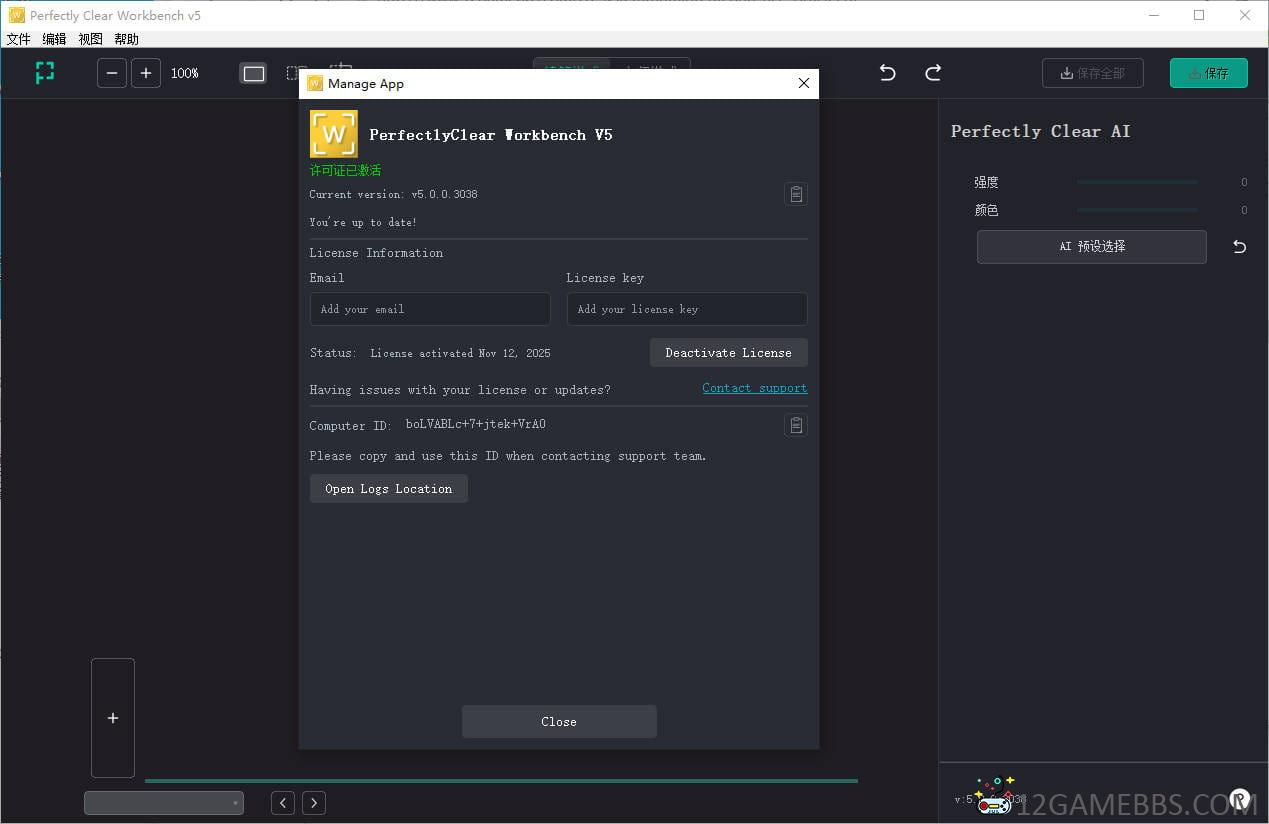1269x824 pixels.
Task: Copy the current version number to clipboard
Action: [795, 194]
